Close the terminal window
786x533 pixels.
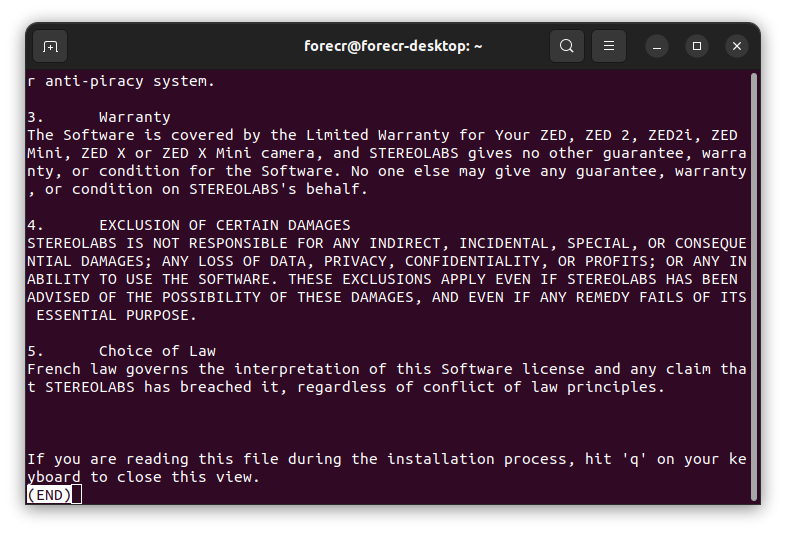click(737, 46)
